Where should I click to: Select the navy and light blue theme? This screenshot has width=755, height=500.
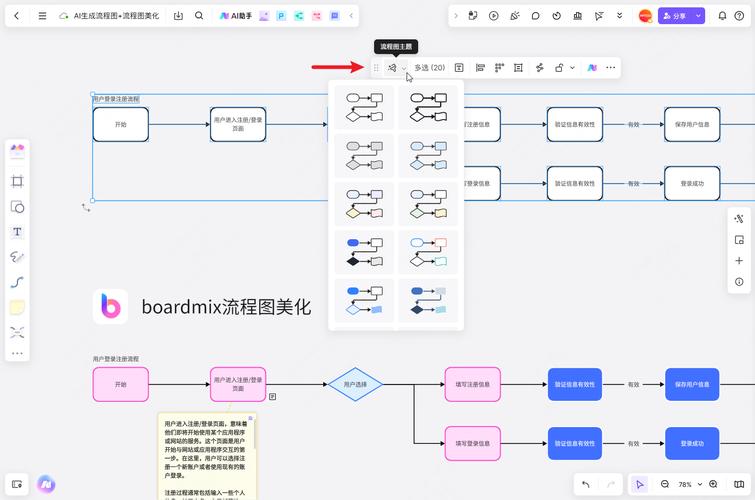(428, 300)
